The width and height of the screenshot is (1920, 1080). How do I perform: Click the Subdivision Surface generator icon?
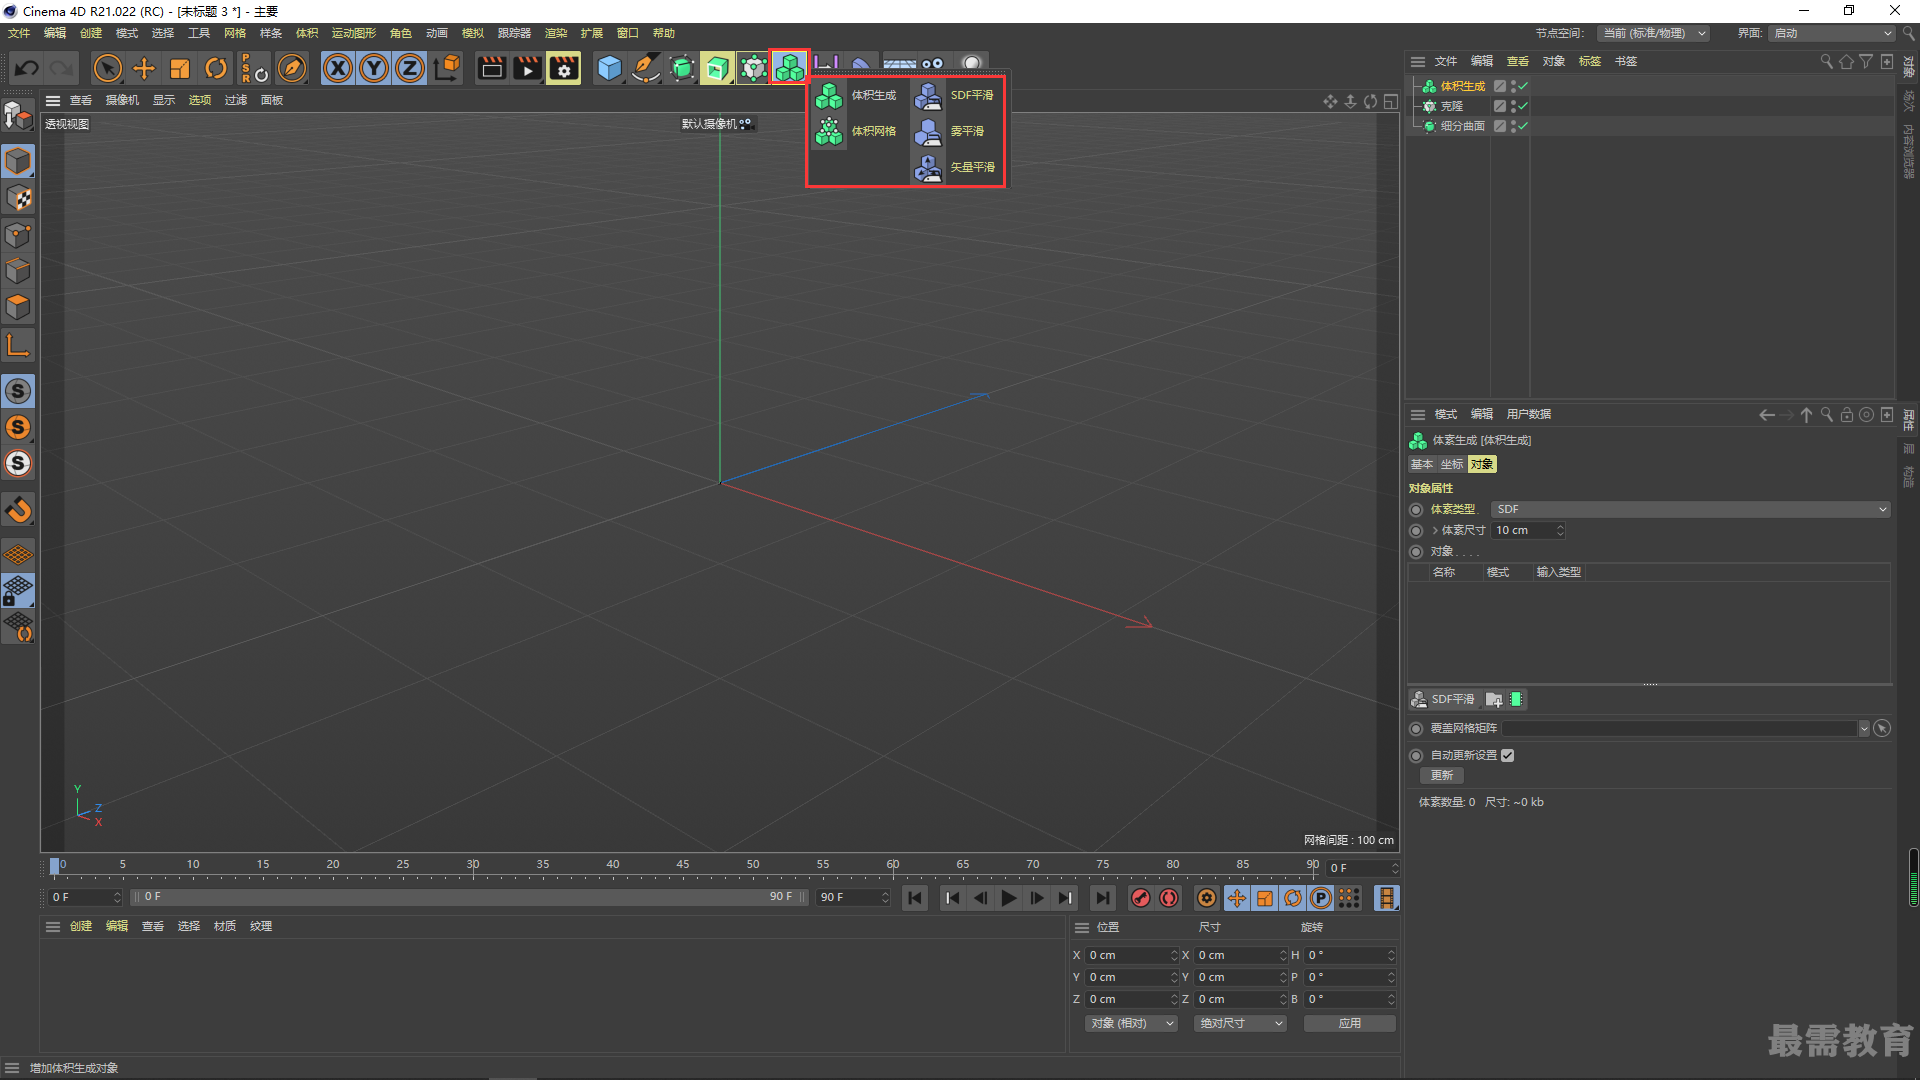[682, 68]
